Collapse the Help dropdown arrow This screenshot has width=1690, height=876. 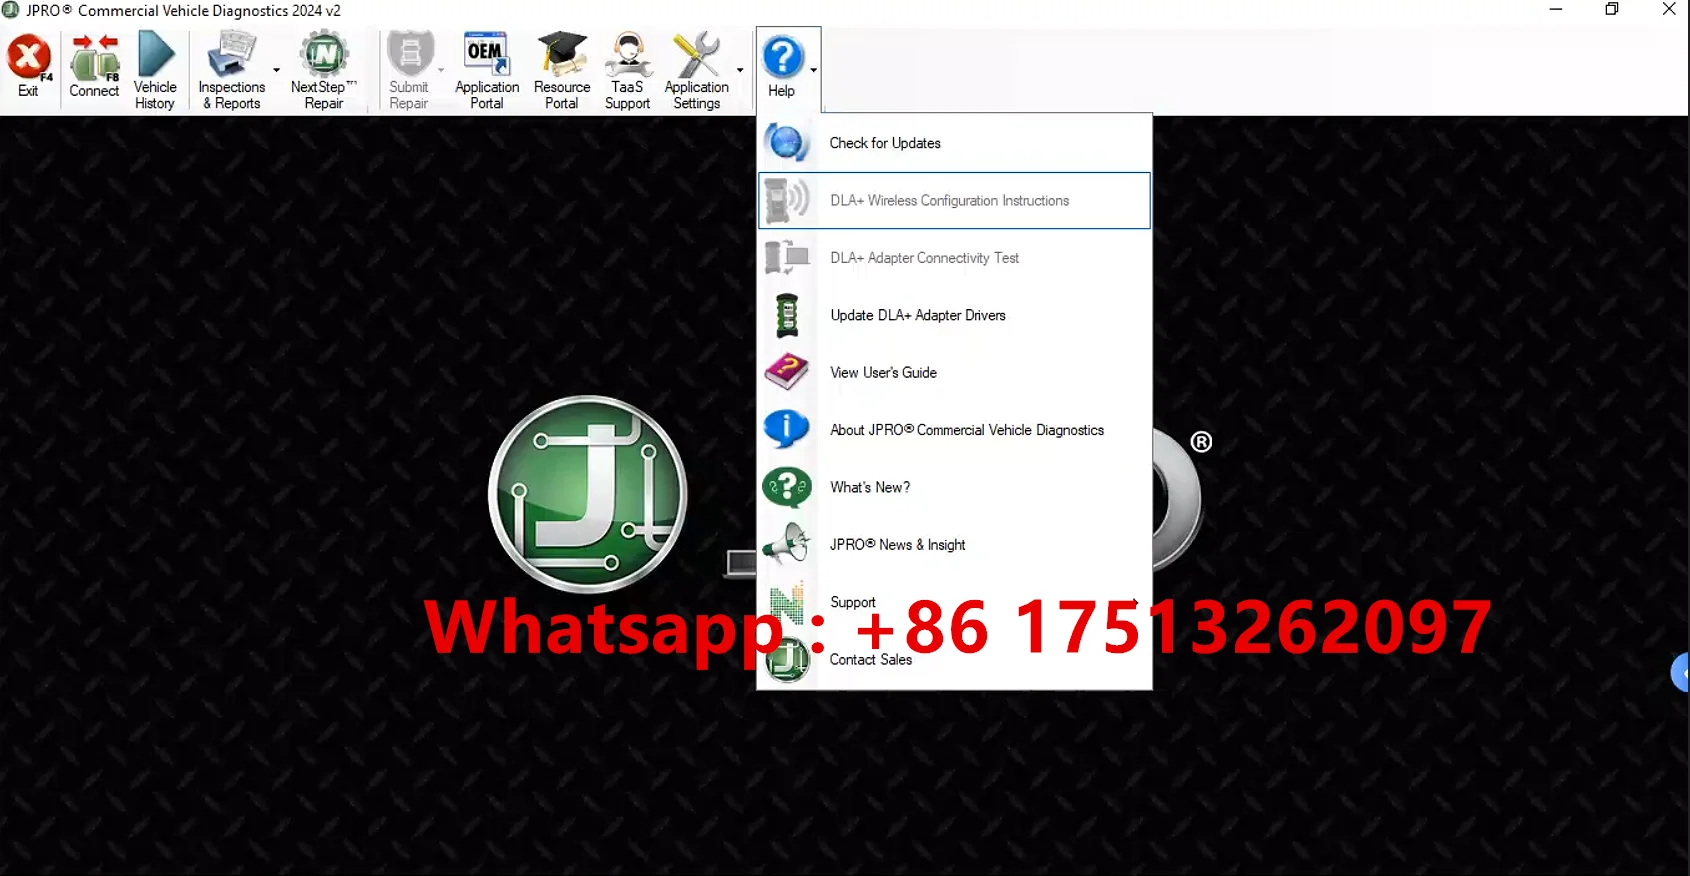[814, 71]
